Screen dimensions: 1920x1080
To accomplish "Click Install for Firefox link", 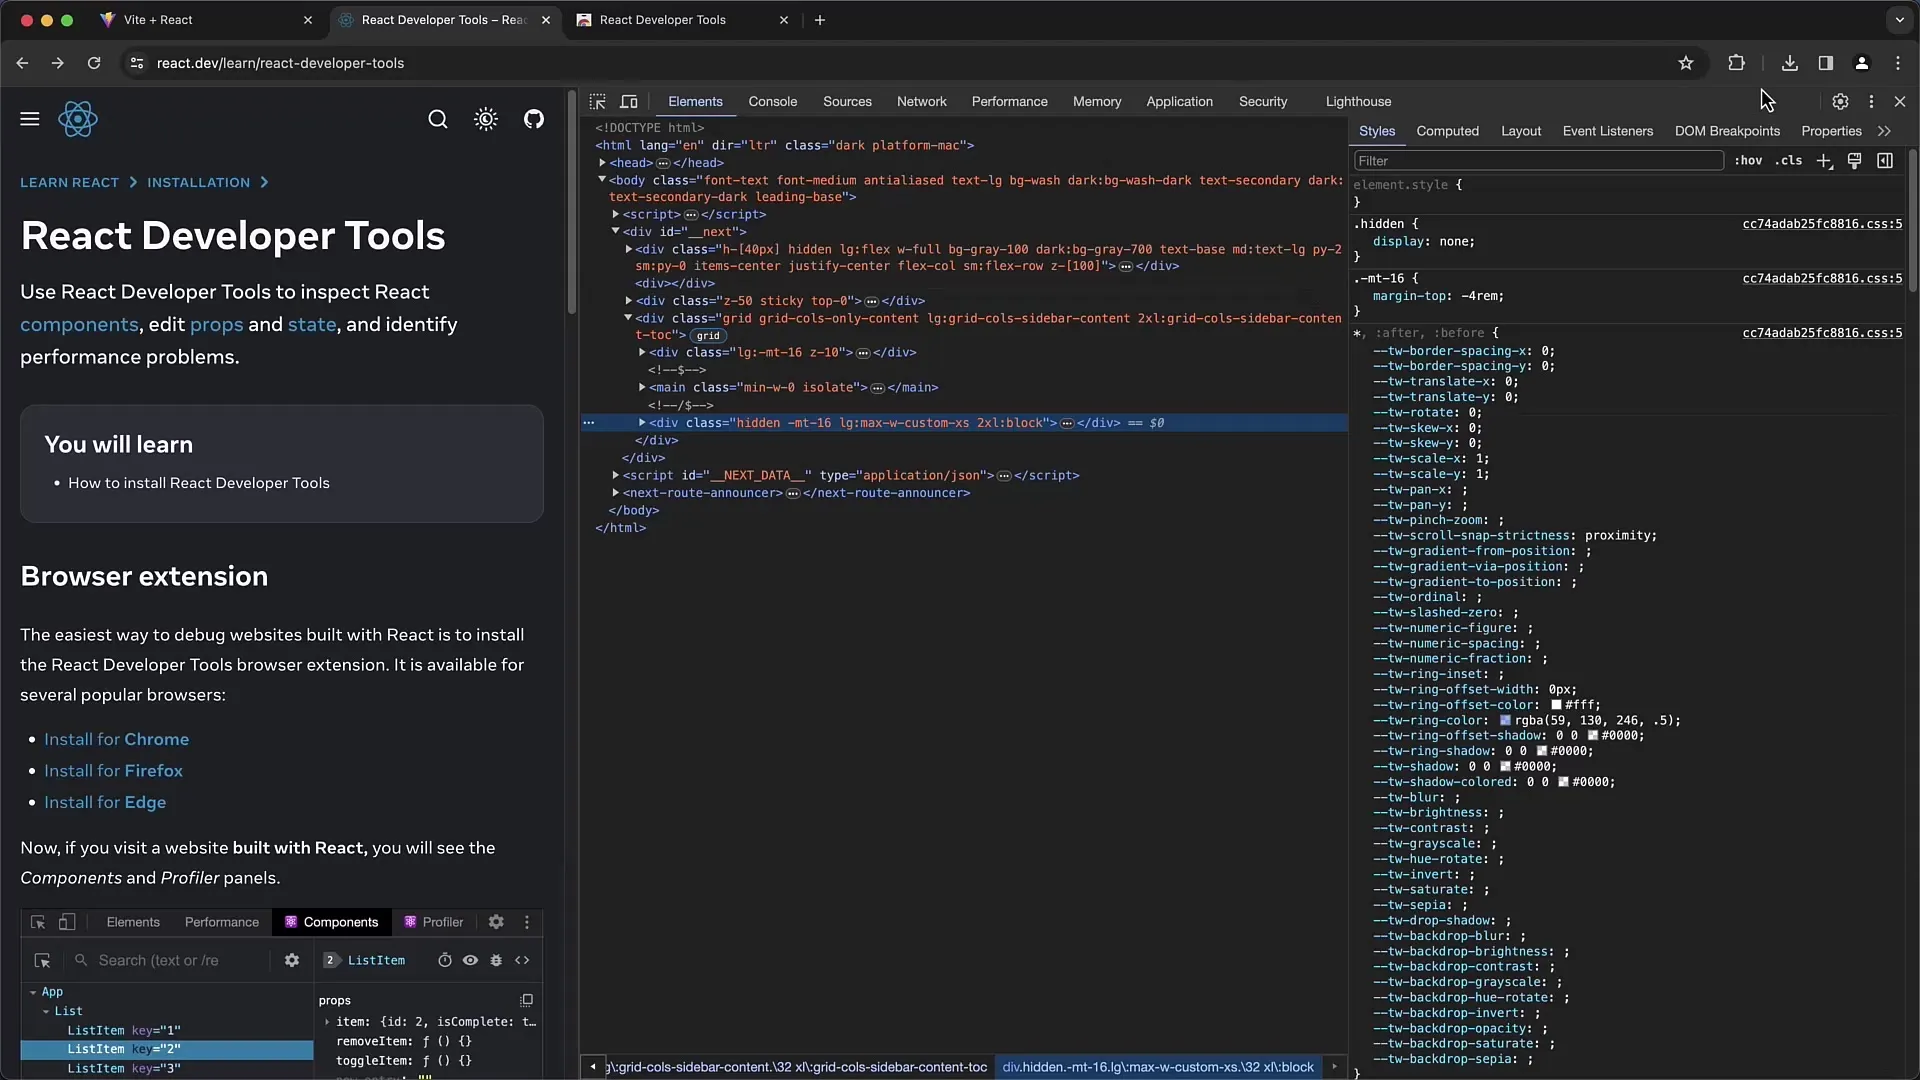I will (112, 770).
